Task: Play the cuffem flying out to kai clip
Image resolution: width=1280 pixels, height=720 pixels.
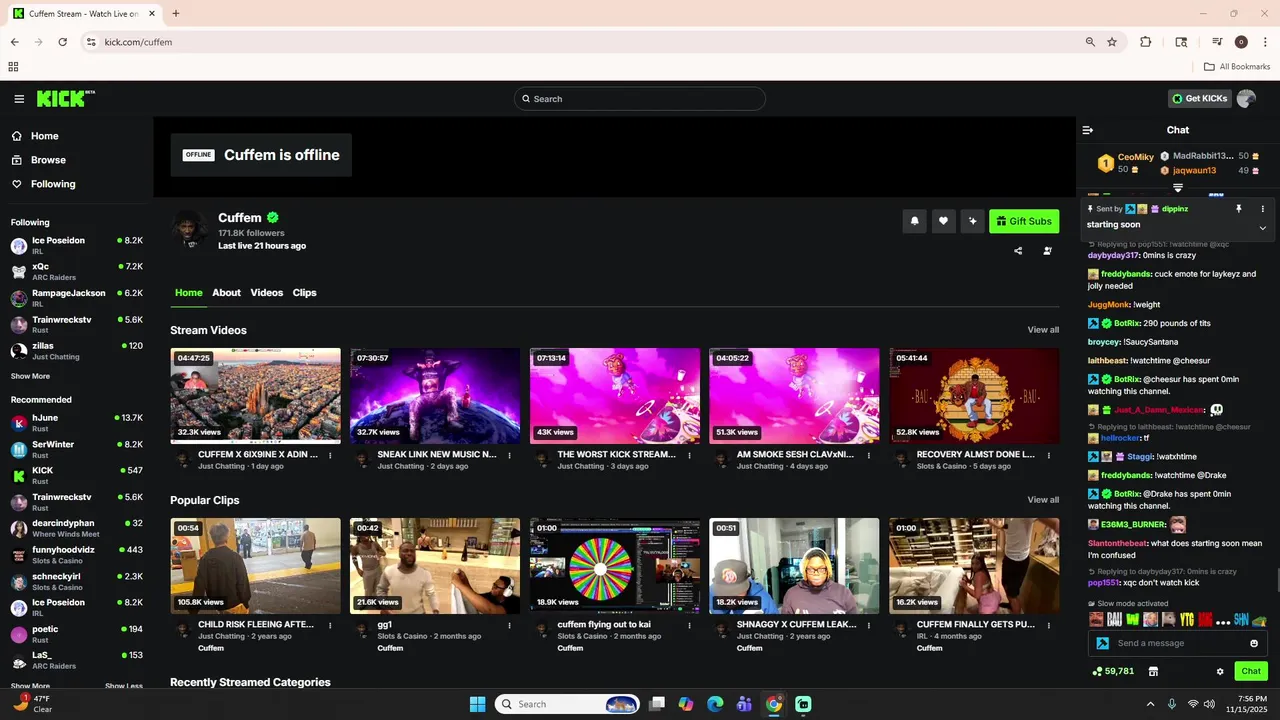Action: pyautogui.click(x=615, y=566)
